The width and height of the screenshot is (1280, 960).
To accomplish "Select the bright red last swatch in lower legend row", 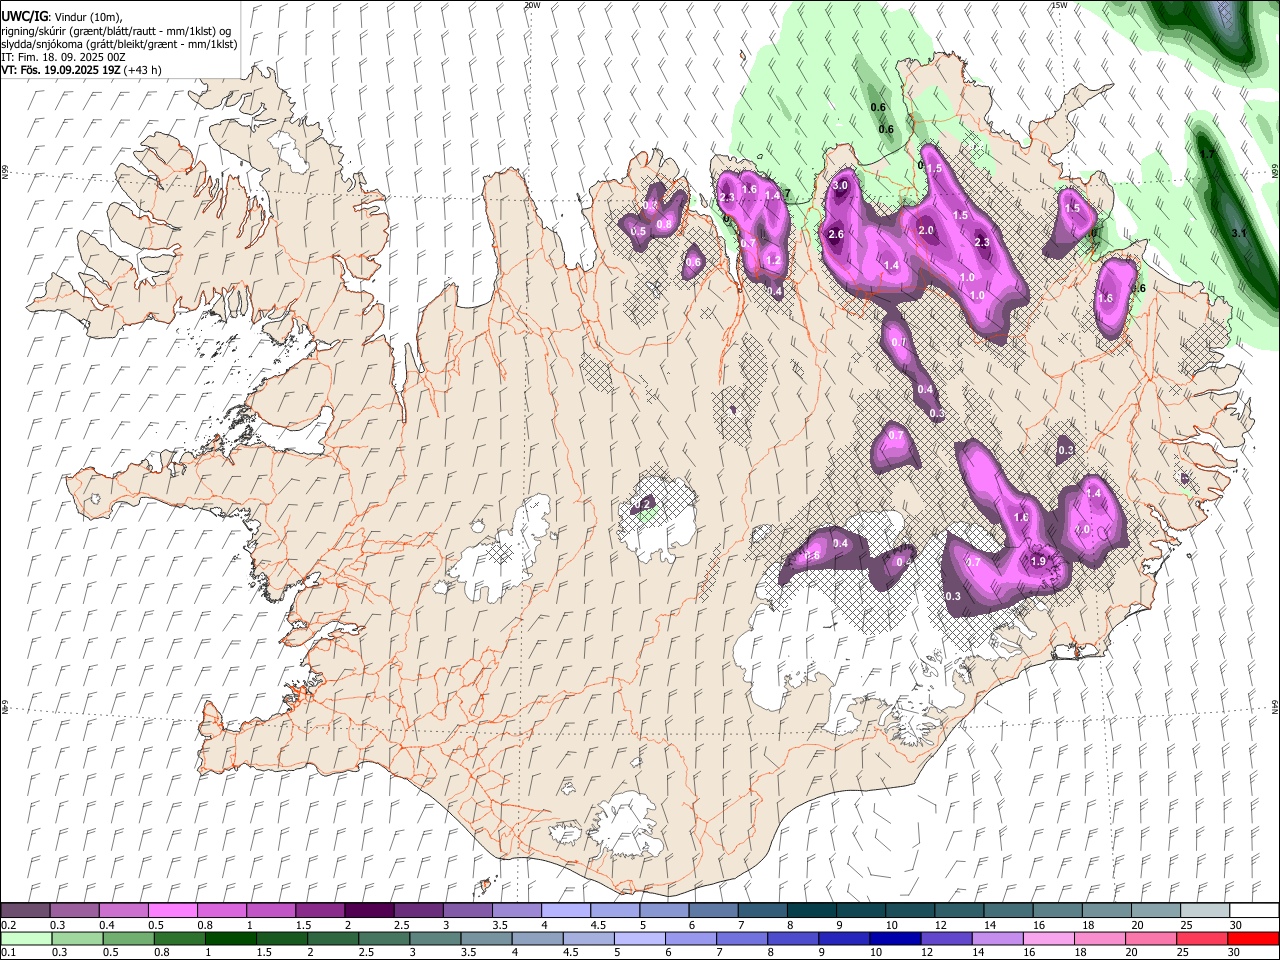I will coord(1252,939).
